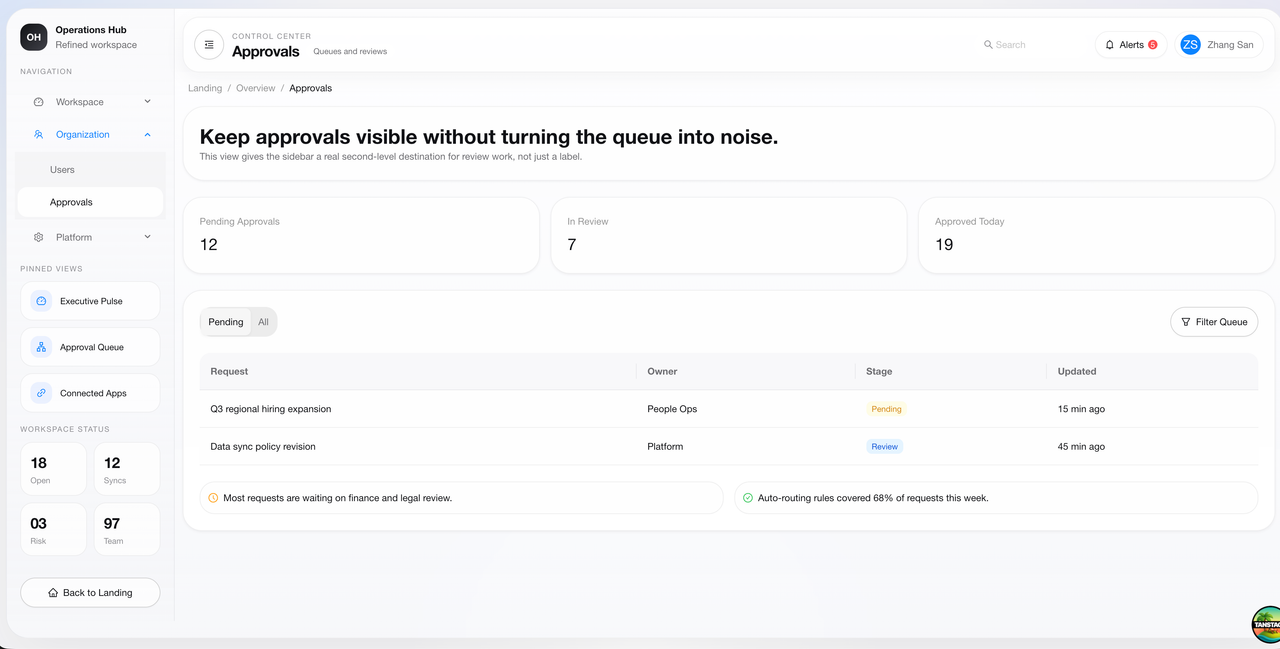Click the Approval Queue hierarchy icon
This screenshot has height=649, width=1280.
coord(41,347)
